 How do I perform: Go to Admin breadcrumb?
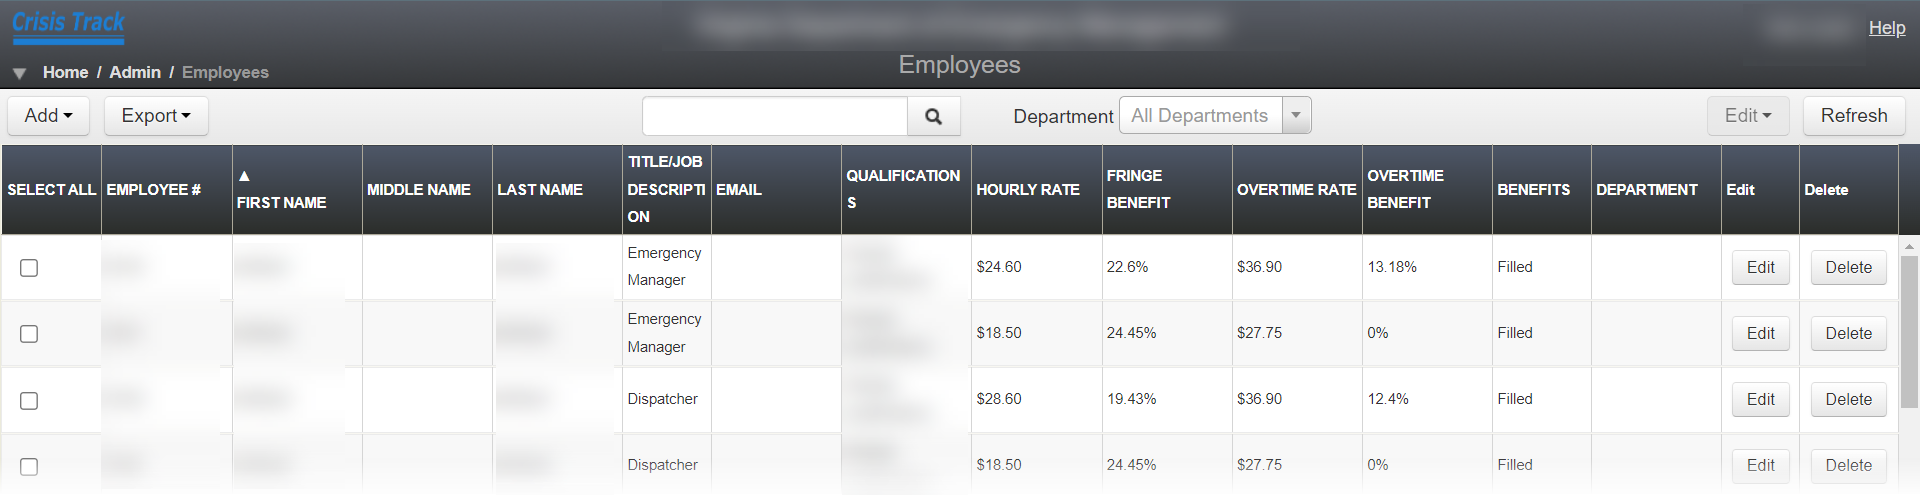[135, 72]
